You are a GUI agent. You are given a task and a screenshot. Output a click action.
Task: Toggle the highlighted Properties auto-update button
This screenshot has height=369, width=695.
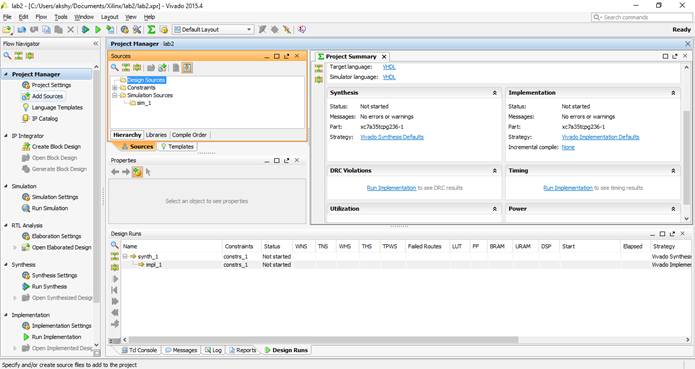click(137, 172)
